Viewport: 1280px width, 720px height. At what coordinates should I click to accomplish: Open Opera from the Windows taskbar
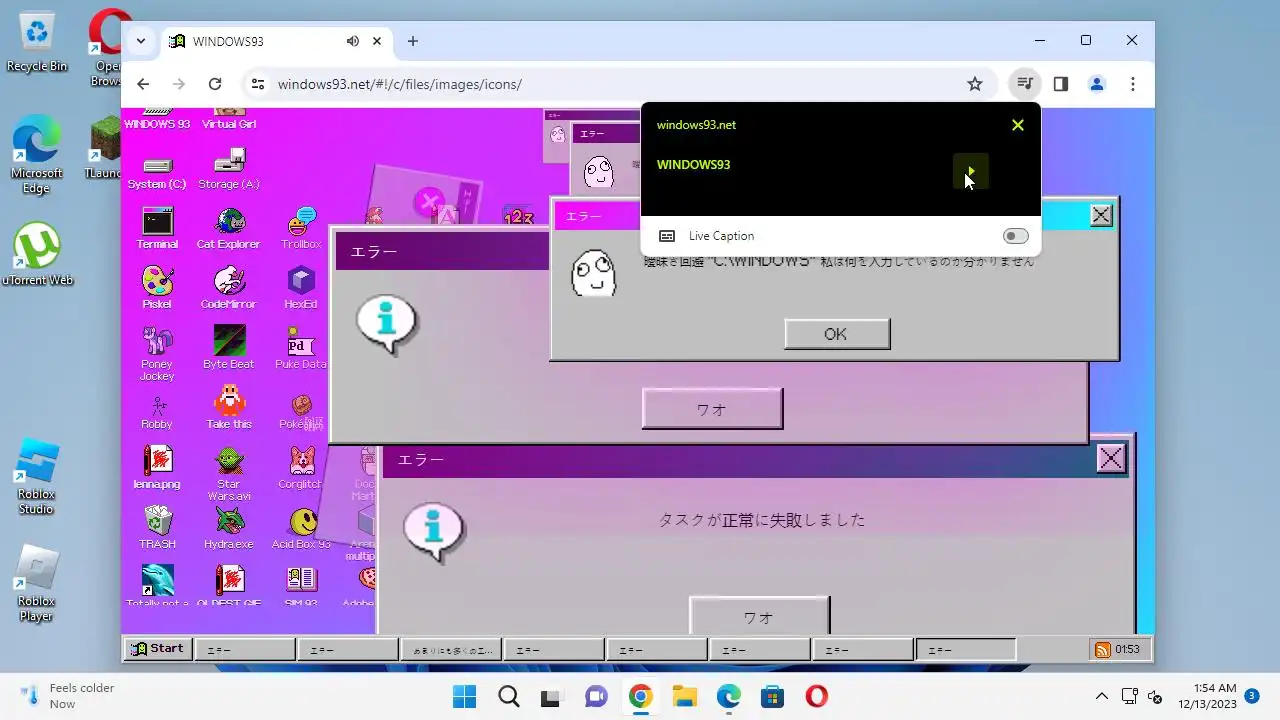point(816,696)
